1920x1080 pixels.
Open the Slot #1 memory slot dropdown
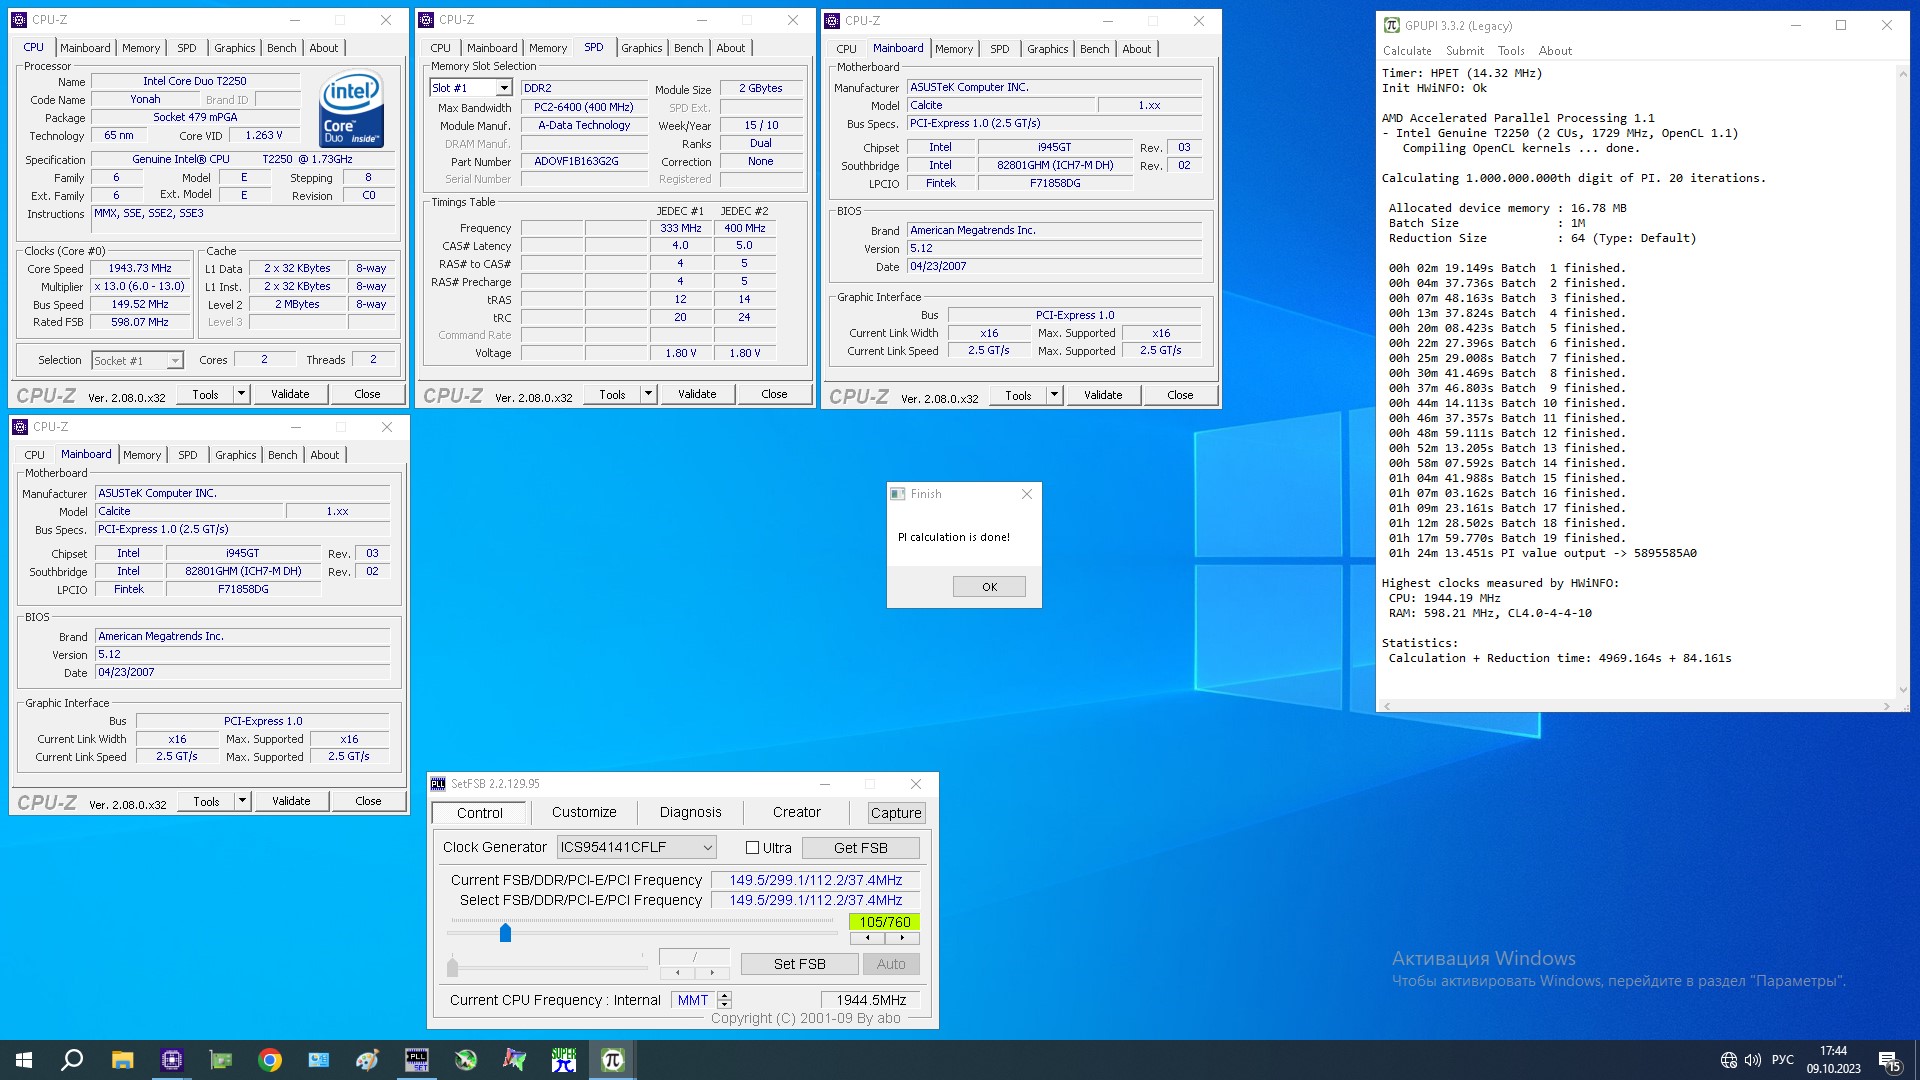(x=504, y=88)
